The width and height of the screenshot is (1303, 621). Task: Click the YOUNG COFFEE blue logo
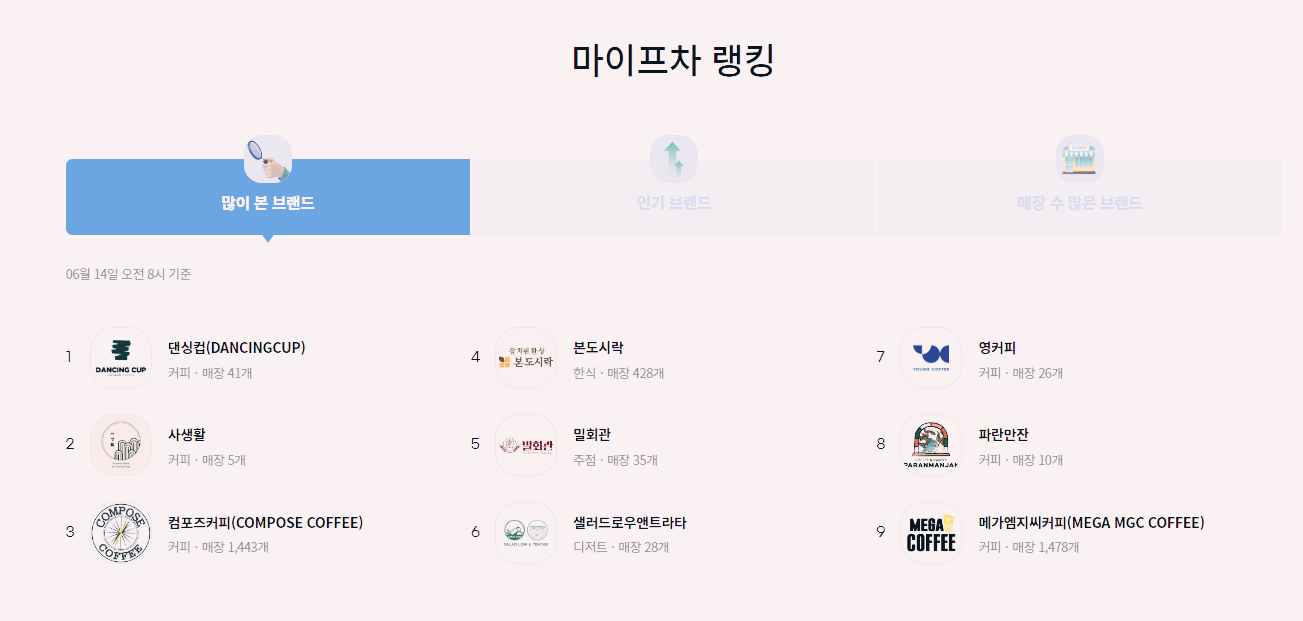[930, 357]
